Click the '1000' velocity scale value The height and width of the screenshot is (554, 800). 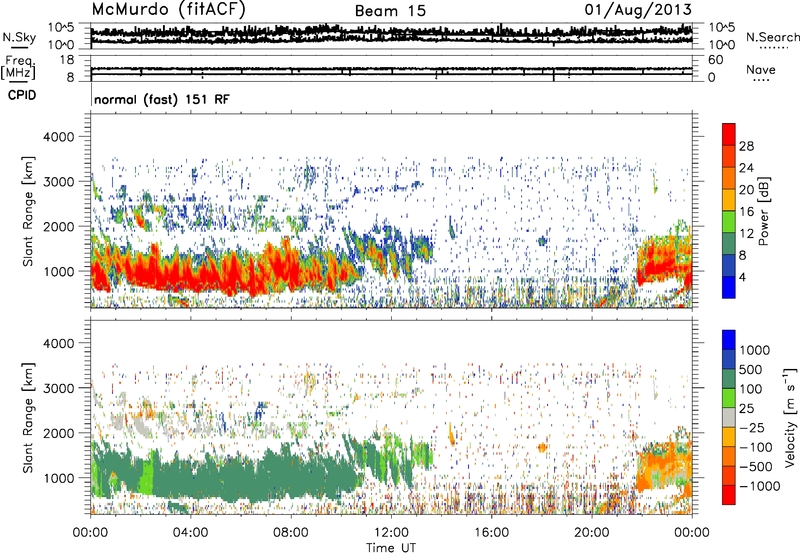tap(754, 350)
